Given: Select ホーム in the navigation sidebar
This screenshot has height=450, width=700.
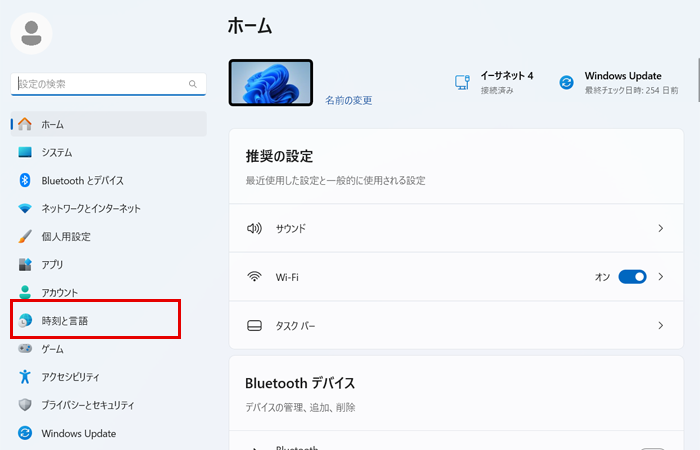Looking at the screenshot, I should pyautogui.click(x=108, y=124).
